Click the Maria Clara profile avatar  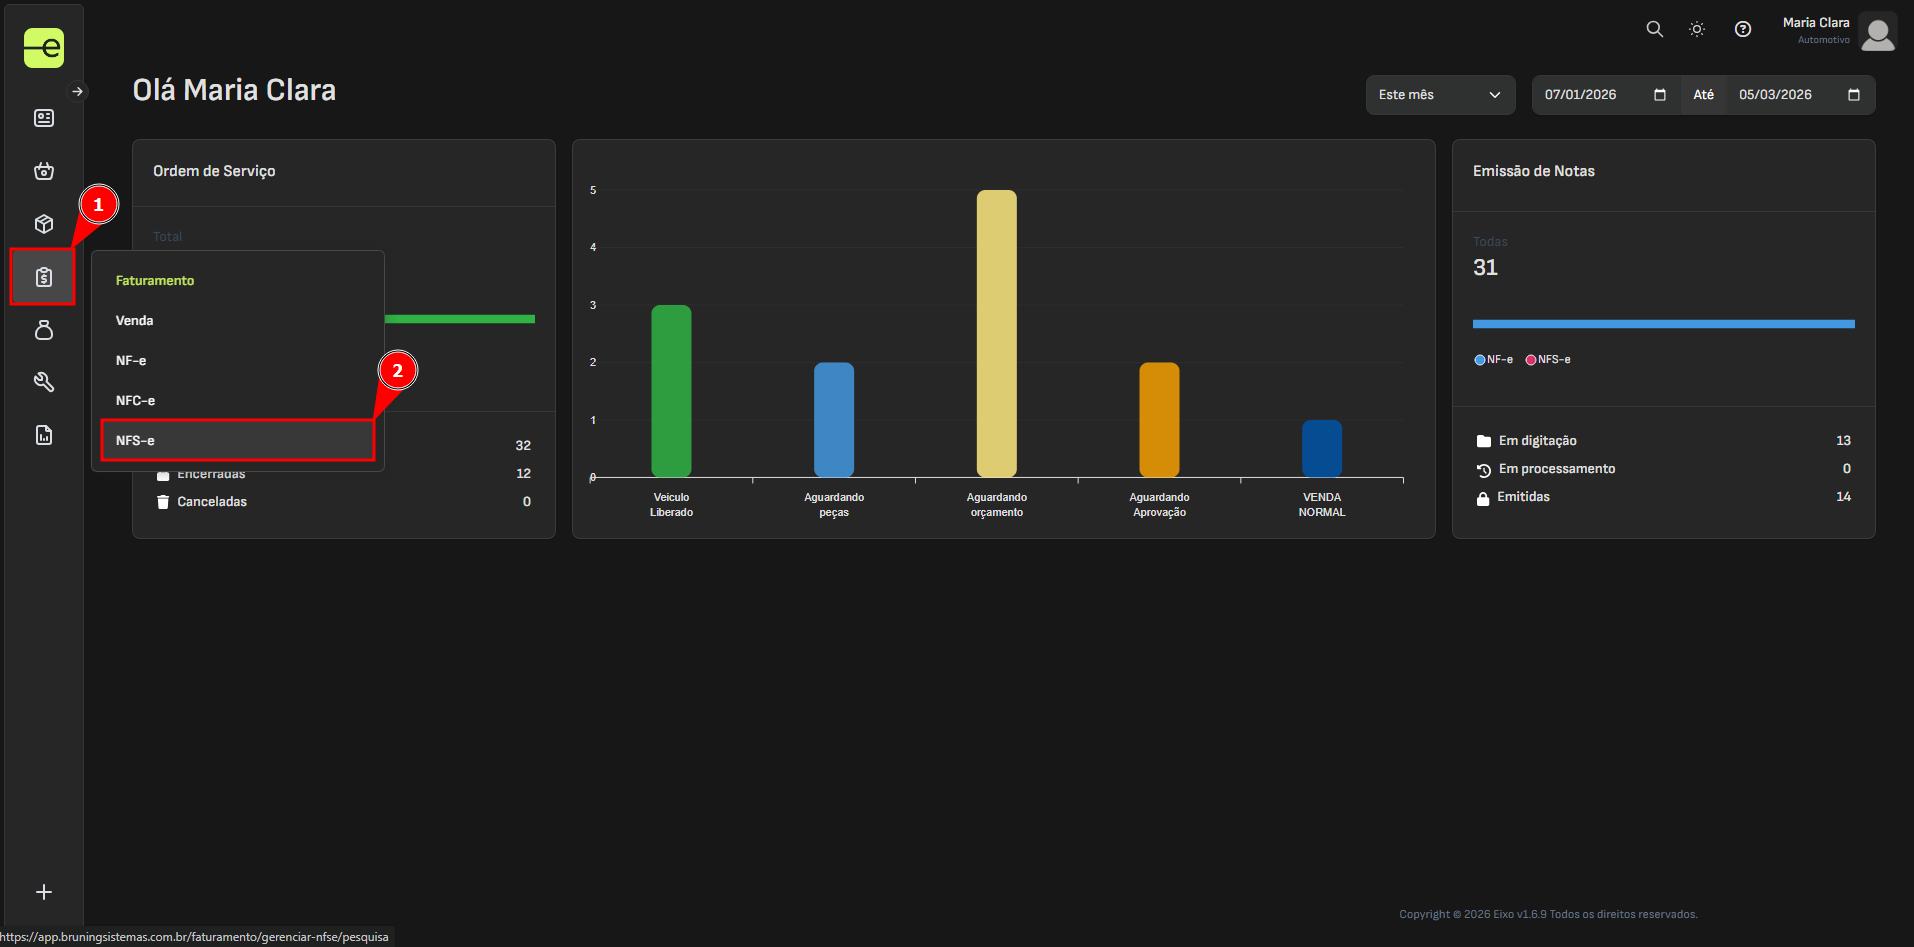pyautogui.click(x=1878, y=31)
